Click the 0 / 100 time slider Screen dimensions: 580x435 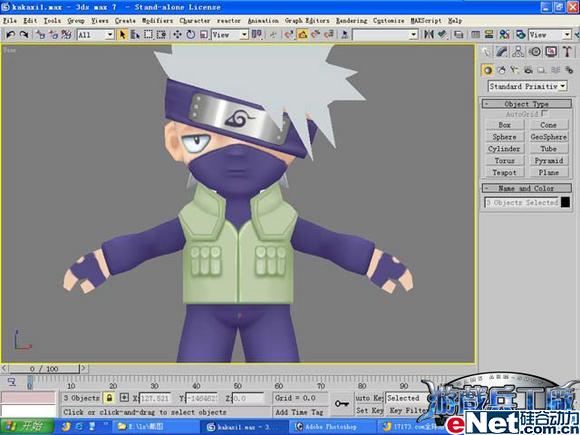tap(44, 368)
